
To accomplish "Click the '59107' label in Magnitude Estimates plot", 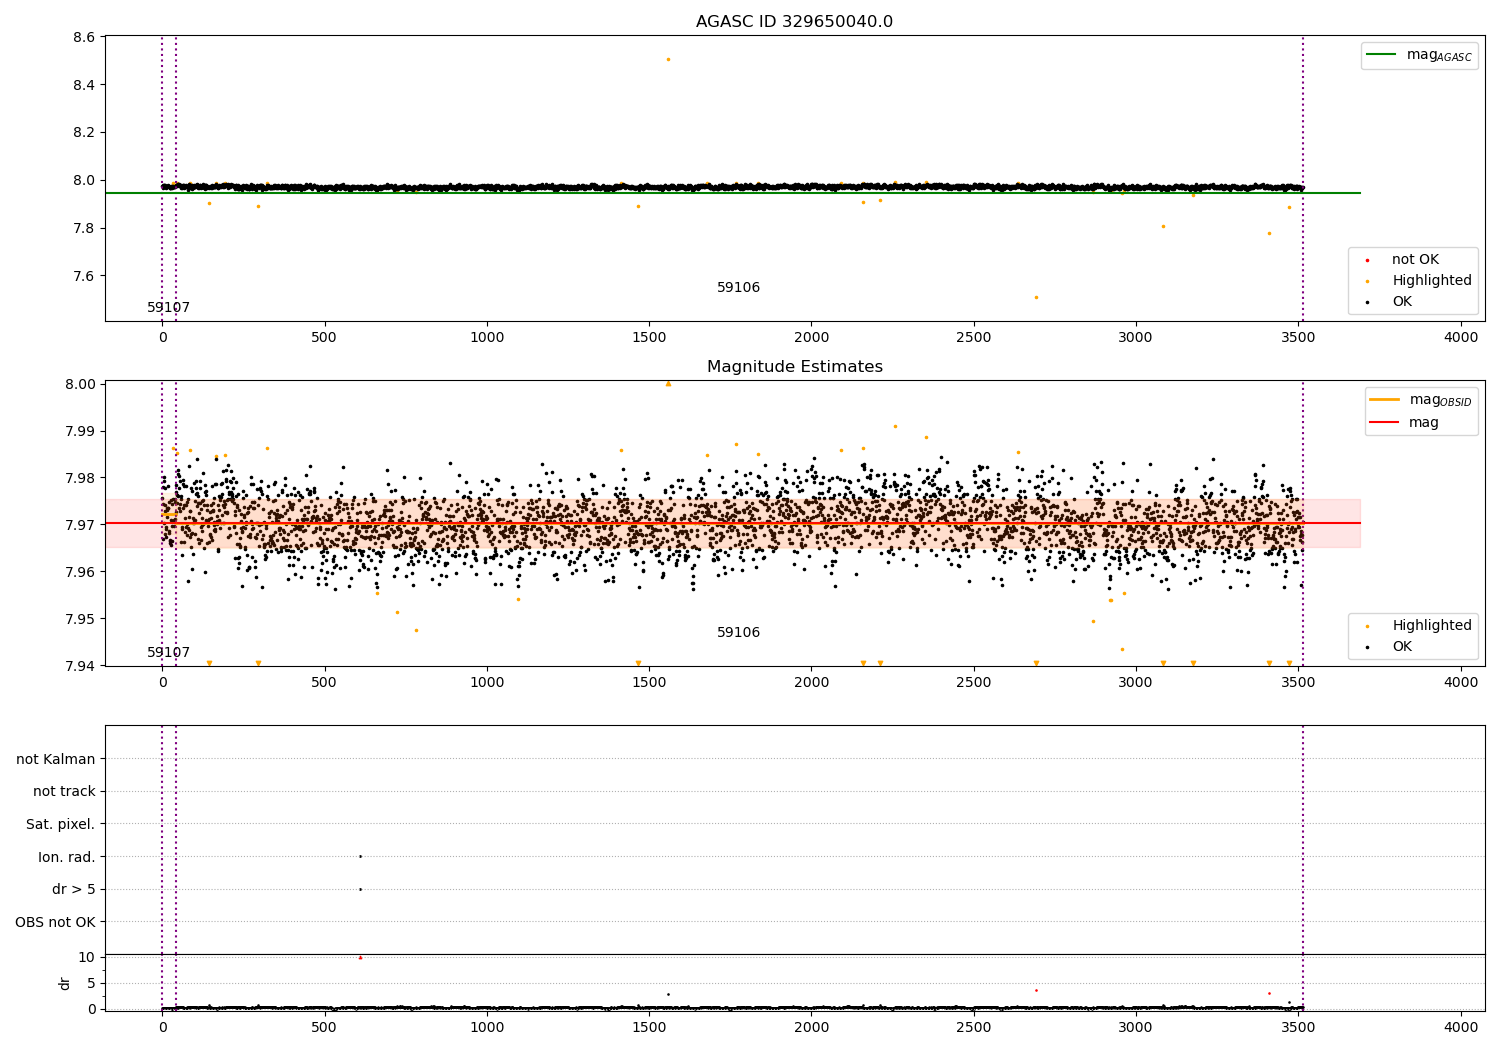I will (x=168, y=653).
